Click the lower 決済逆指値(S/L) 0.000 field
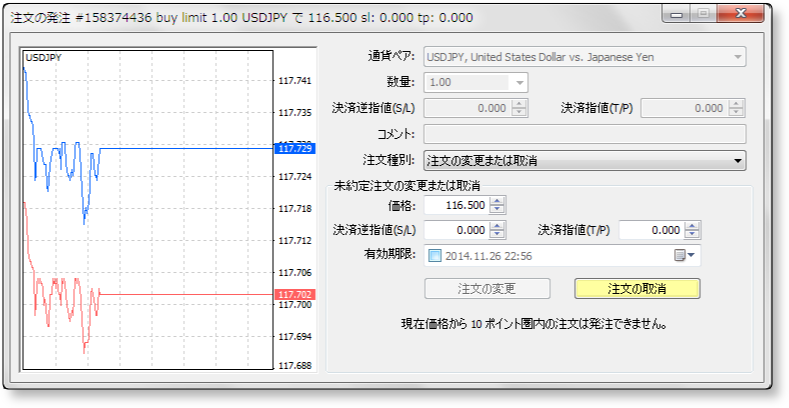 456,230
